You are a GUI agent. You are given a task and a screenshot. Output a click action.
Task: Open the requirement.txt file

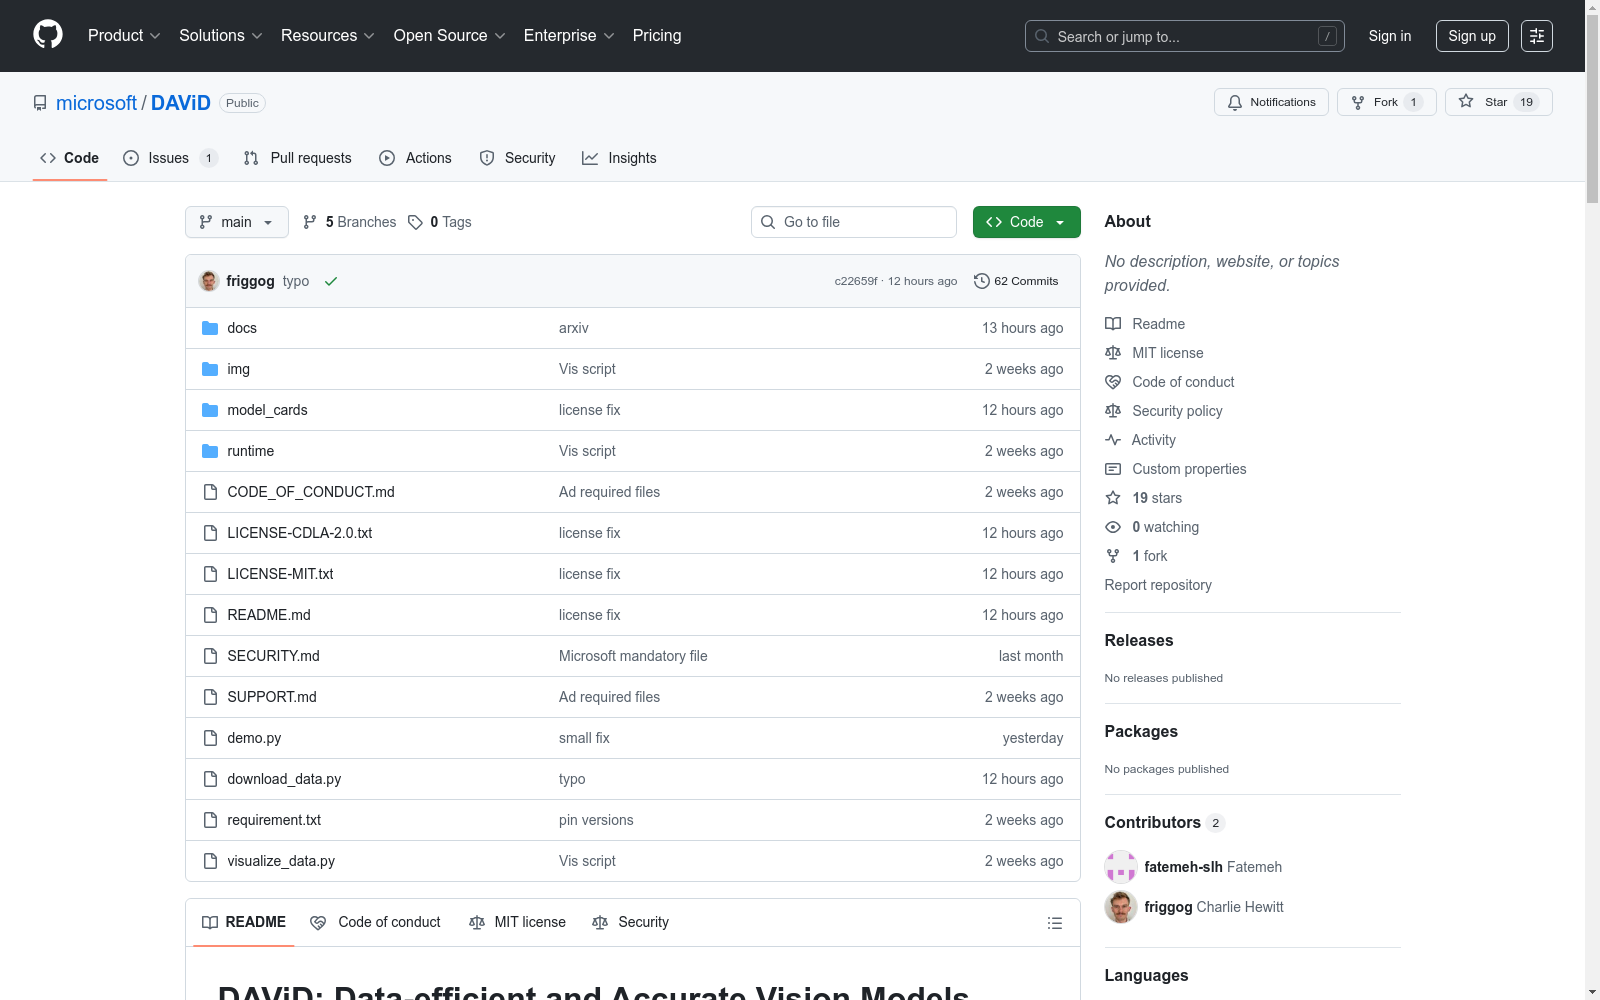point(274,820)
